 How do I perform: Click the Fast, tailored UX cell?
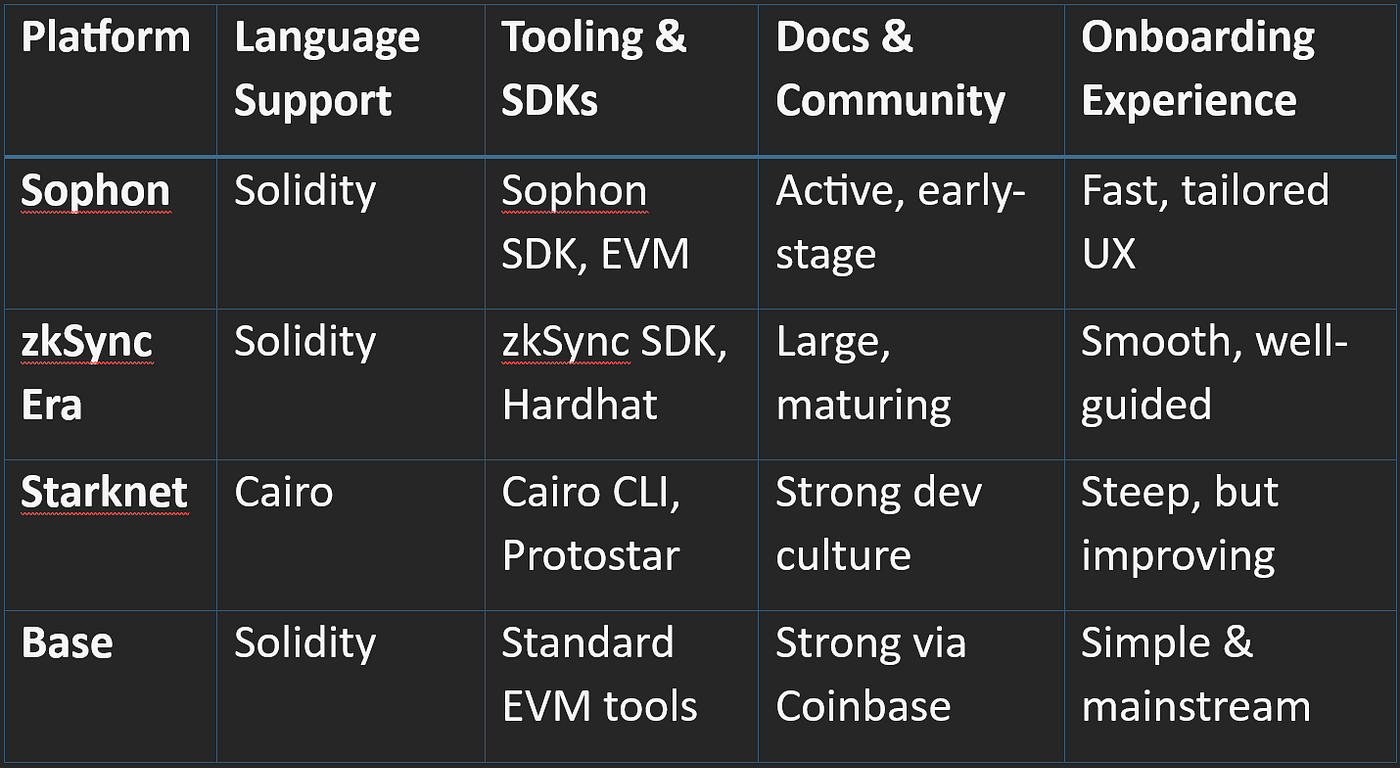pyautogui.click(x=1230, y=233)
